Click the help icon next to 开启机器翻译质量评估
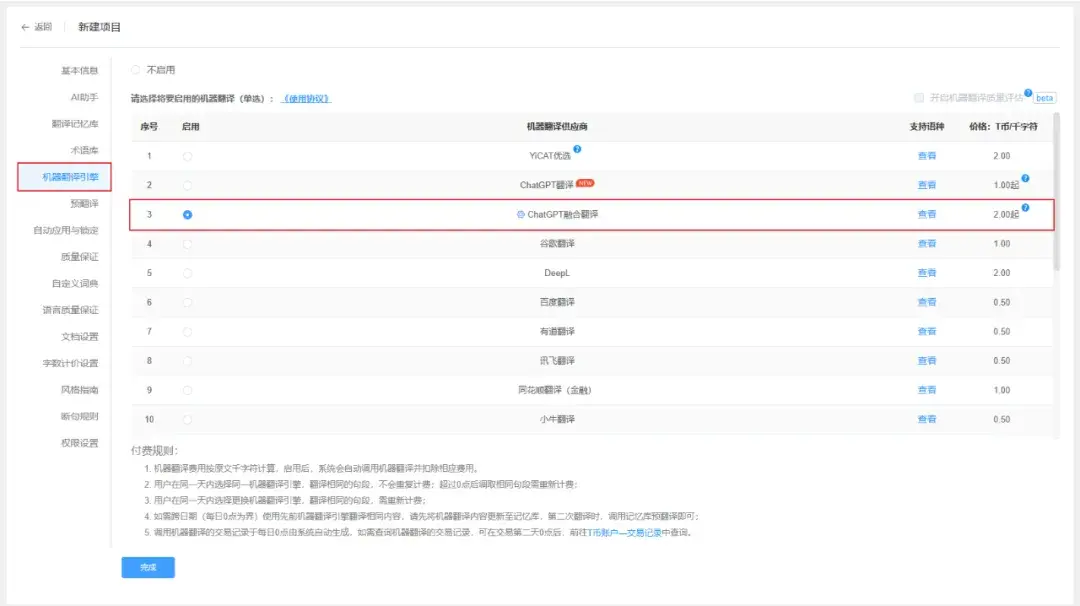The image size is (1080, 606). [1027, 92]
